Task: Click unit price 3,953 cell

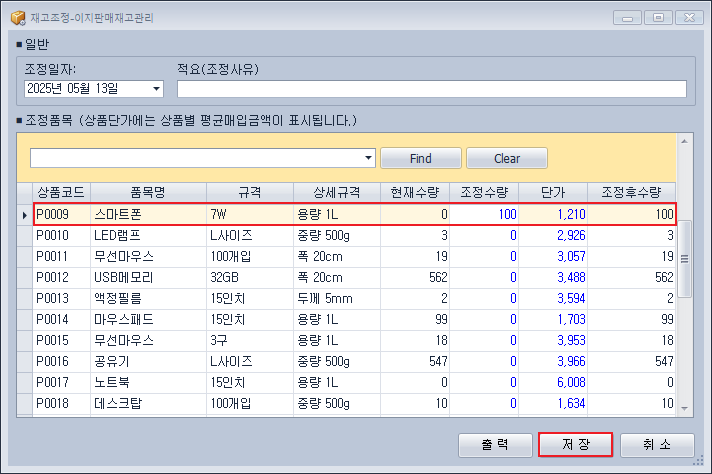Action: [553, 341]
